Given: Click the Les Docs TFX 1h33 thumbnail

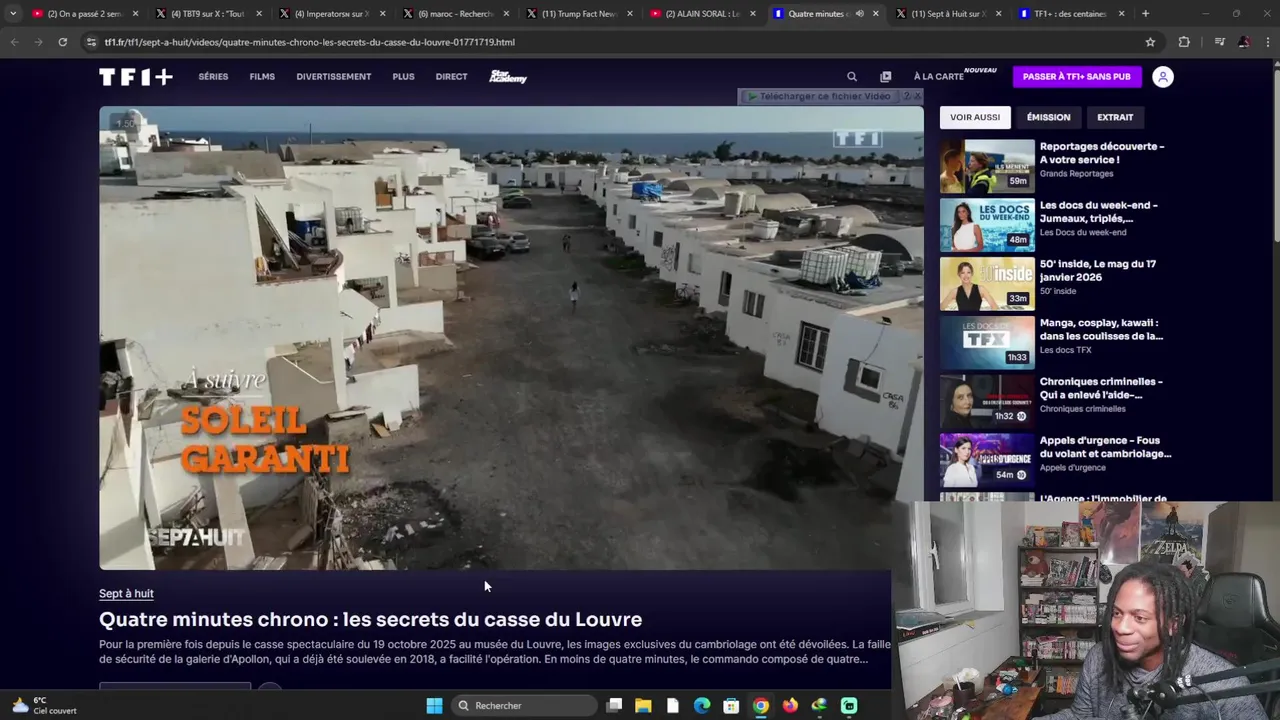Looking at the screenshot, I should tap(987, 343).
